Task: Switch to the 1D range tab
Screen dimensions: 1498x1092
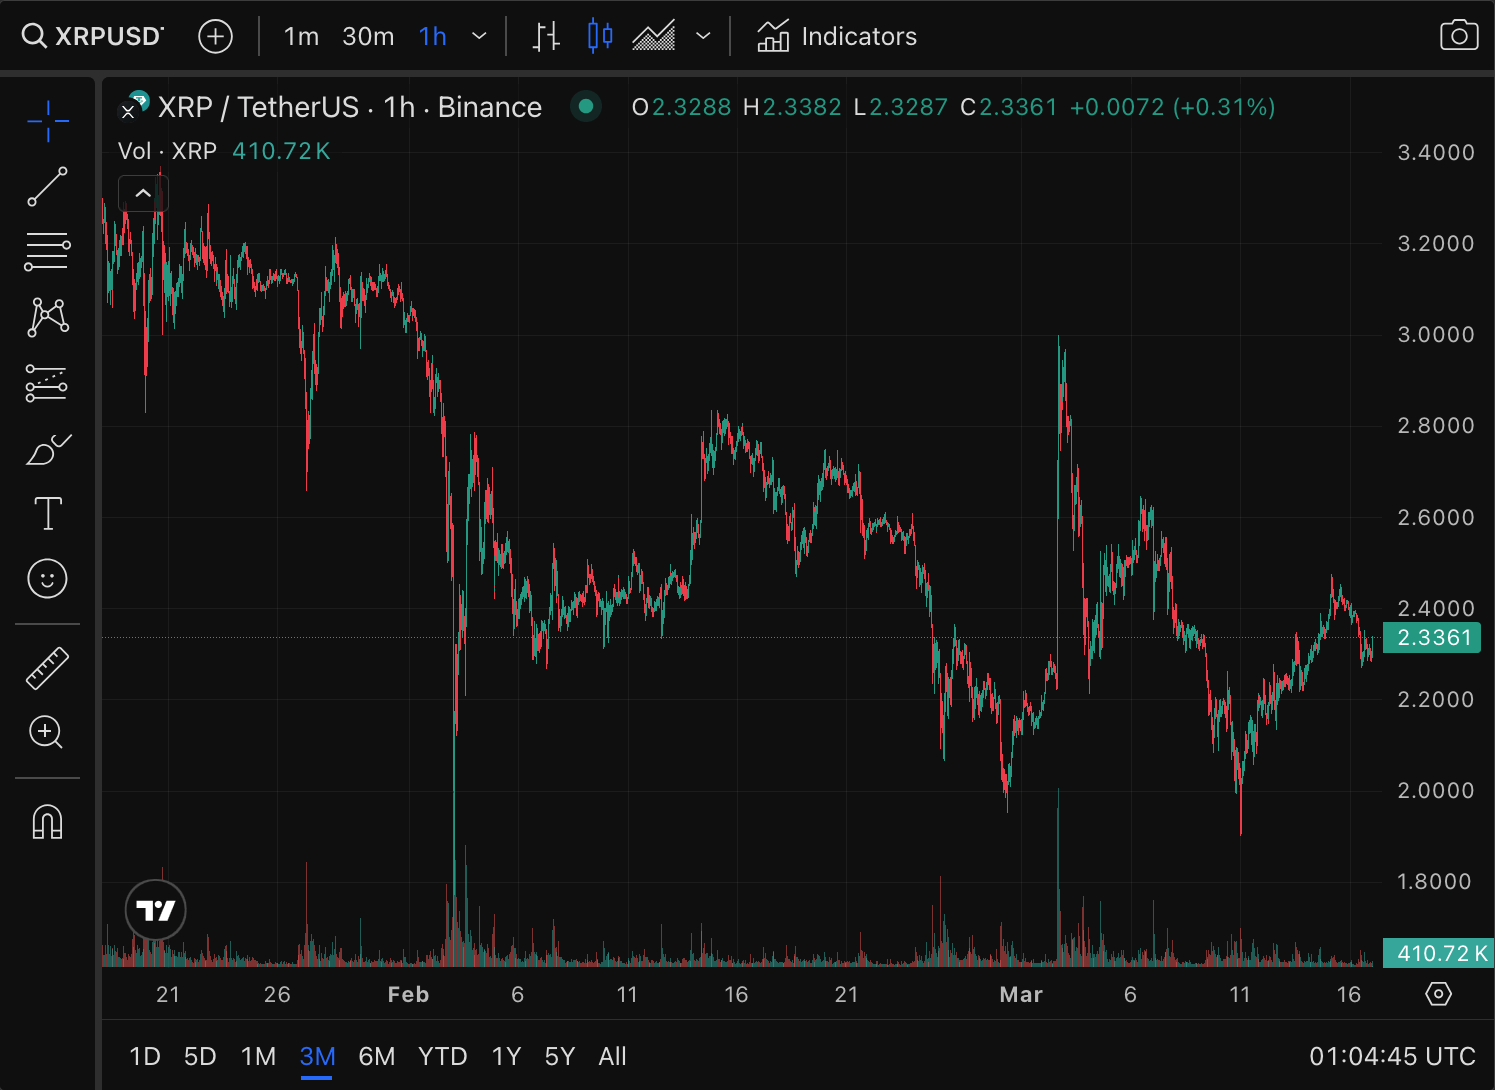Action: point(144,1056)
